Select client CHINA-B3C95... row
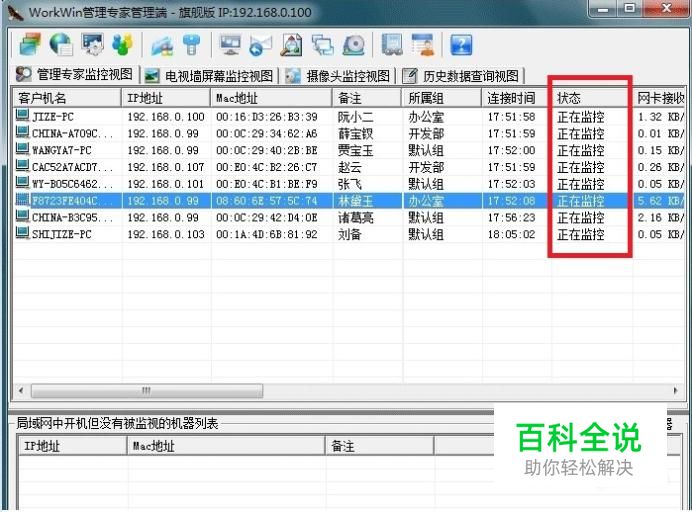Image resolution: width=692 pixels, height=512 pixels. [349, 218]
